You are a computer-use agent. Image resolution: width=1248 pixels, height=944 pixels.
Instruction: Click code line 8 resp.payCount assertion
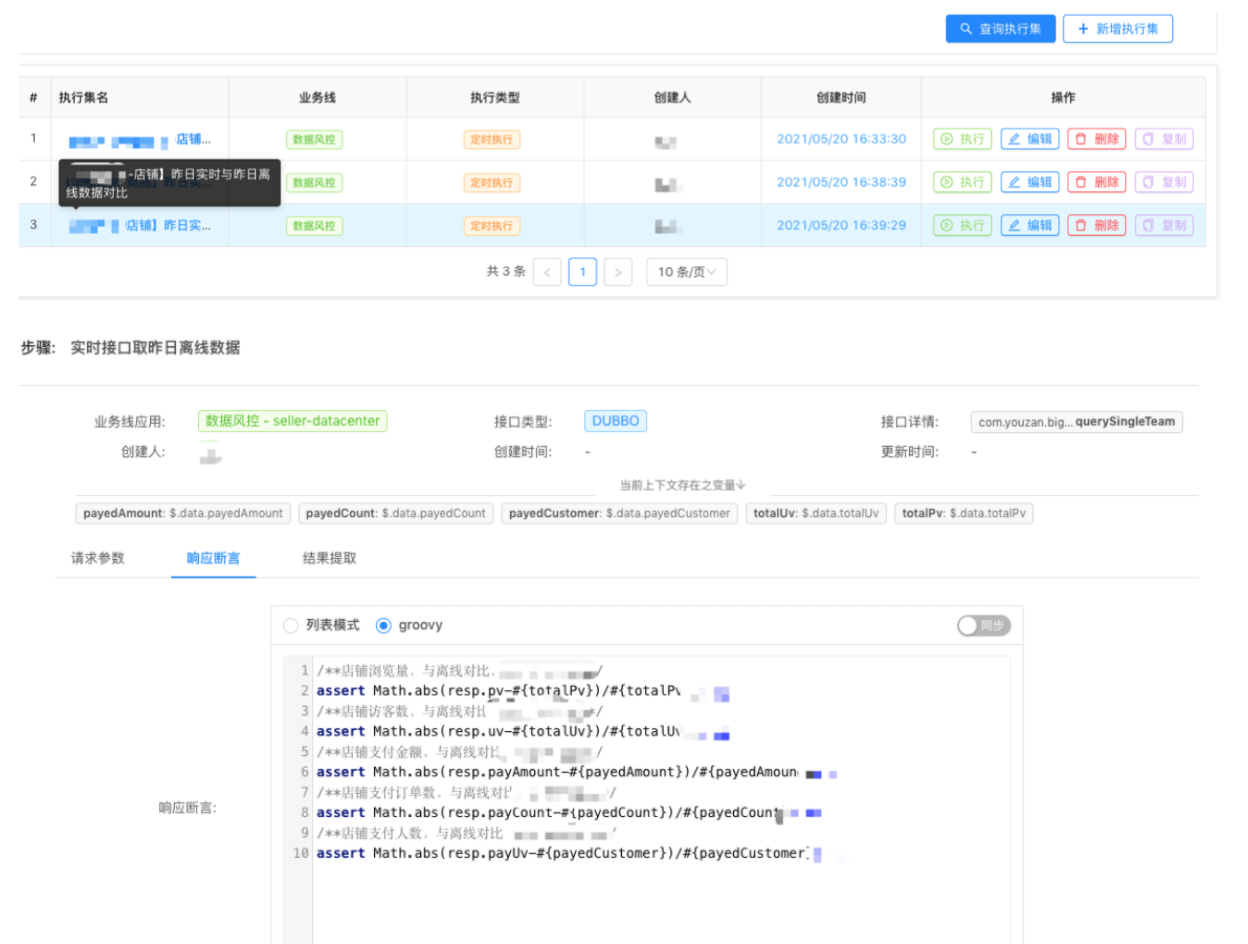(569, 812)
